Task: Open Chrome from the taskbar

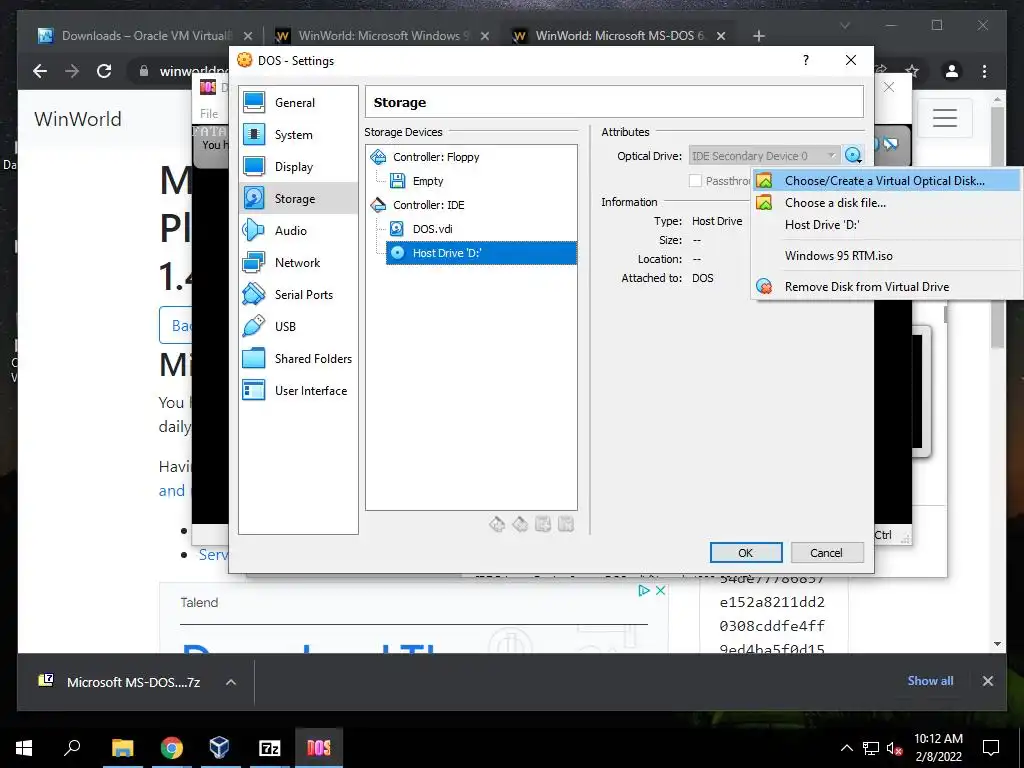Action: pyautogui.click(x=171, y=748)
